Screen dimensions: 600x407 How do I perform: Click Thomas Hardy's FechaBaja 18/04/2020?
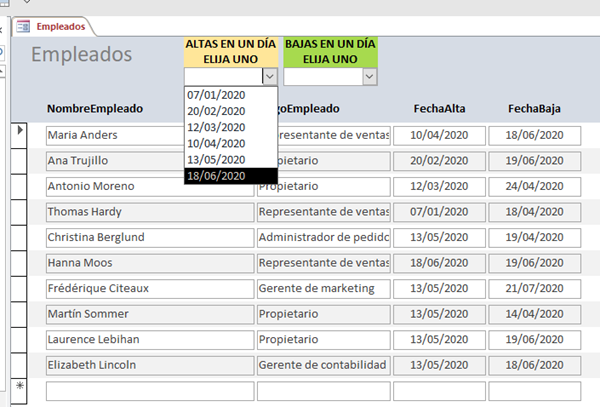tap(535, 212)
